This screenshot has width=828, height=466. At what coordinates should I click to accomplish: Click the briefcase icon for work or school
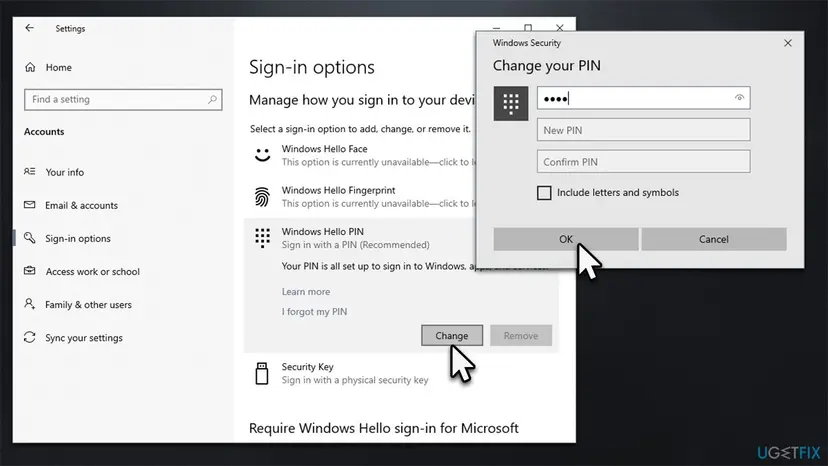(30, 271)
